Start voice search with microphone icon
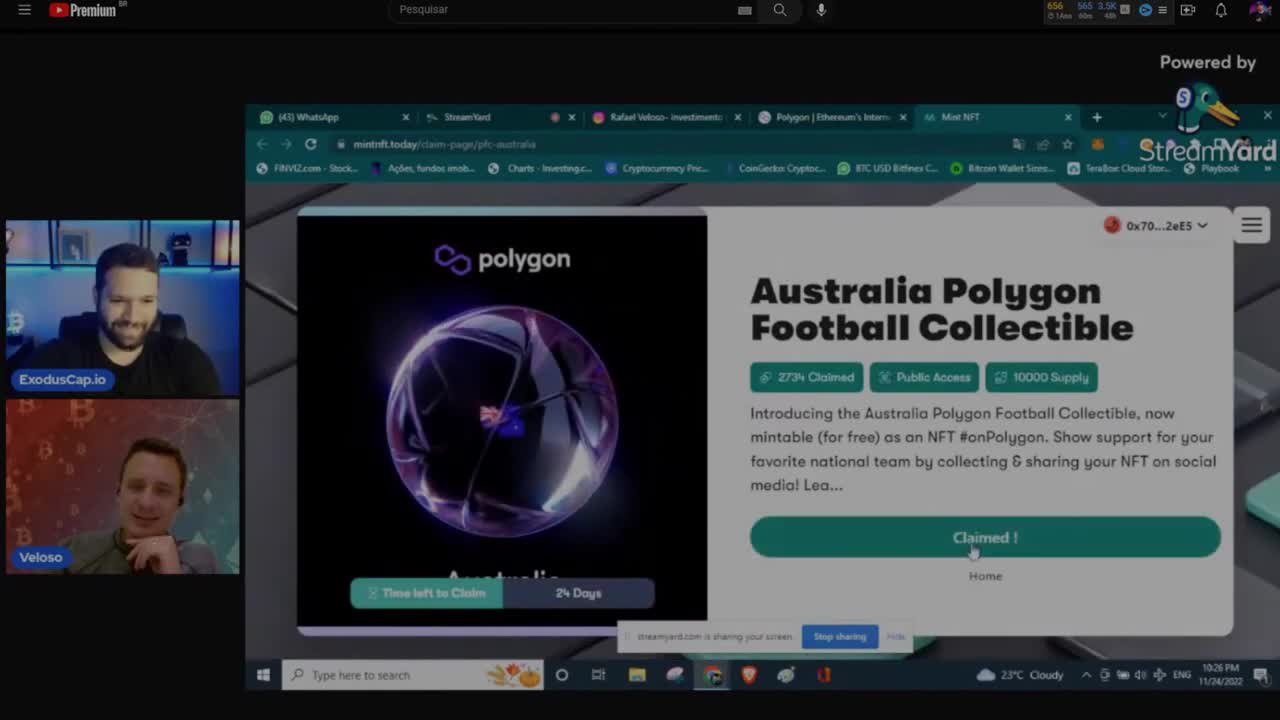Screen dimensions: 1280x720 point(821,10)
